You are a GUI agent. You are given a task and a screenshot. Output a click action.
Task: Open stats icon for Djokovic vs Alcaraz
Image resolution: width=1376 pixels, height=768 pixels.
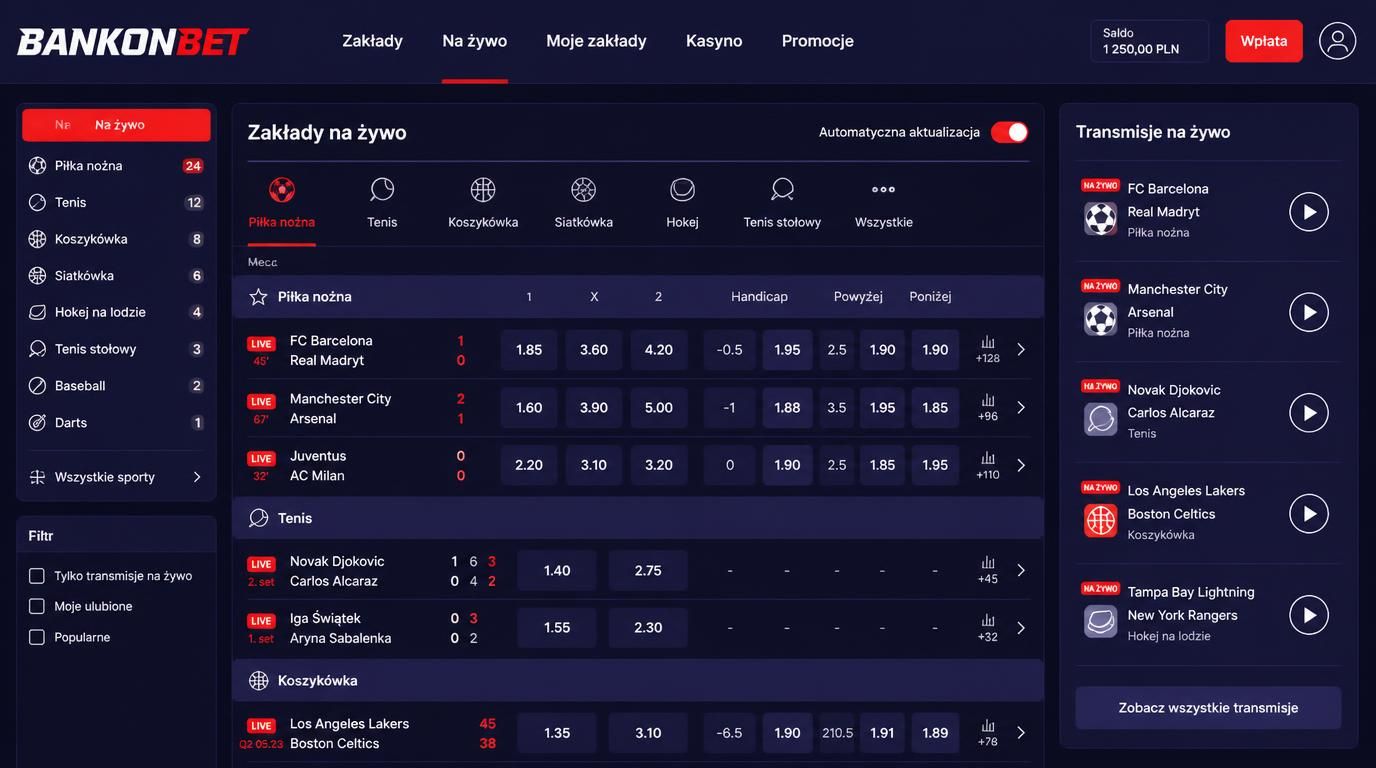tap(988, 563)
